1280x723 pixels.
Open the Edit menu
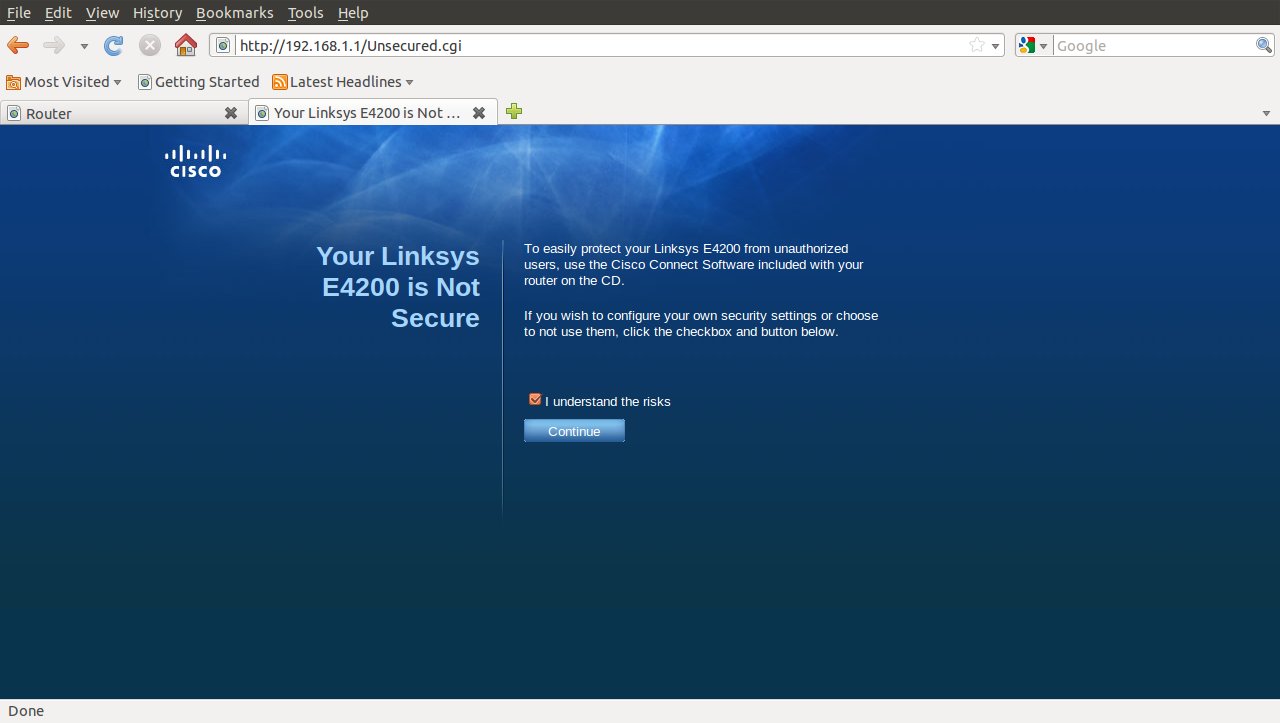pos(58,13)
